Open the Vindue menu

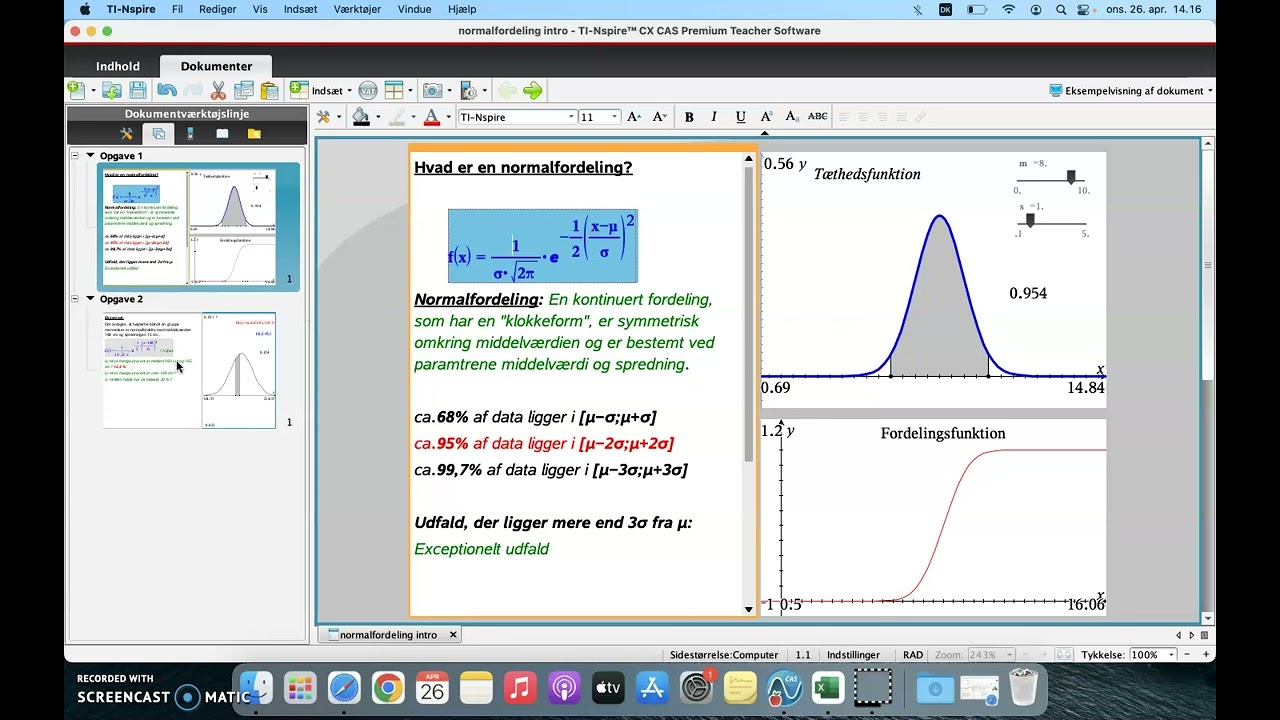pyautogui.click(x=415, y=9)
